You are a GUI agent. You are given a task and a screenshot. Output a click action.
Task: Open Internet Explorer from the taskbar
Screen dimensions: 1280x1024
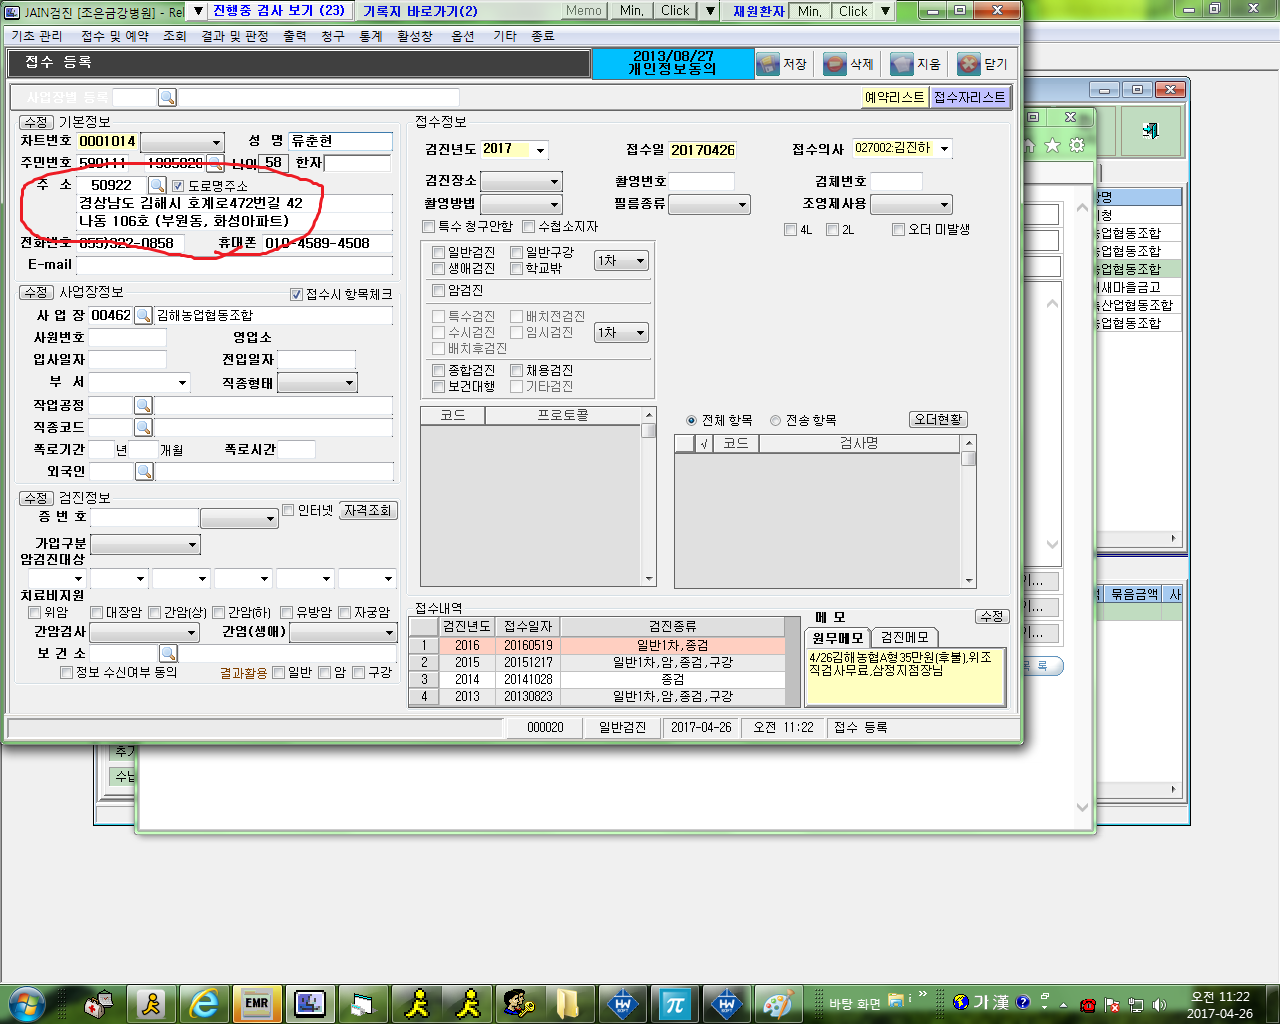[204, 1003]
